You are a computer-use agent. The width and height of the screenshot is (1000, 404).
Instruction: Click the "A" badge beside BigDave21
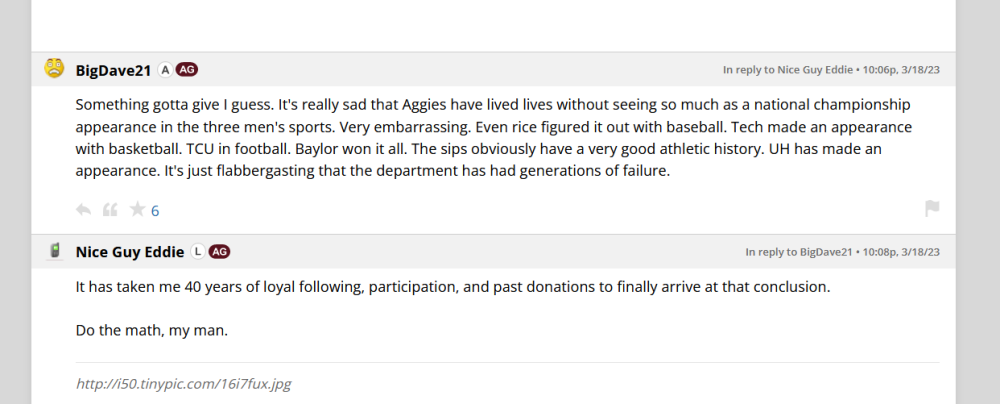tap(165, 70)
